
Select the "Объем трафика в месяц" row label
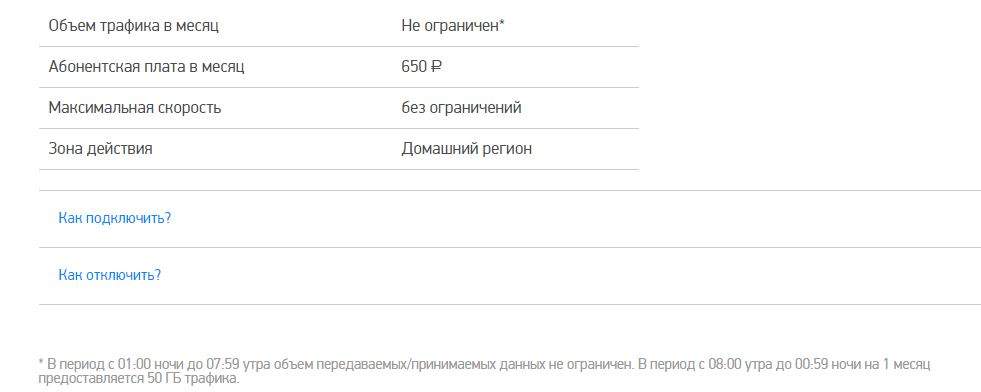pos(134,26)
